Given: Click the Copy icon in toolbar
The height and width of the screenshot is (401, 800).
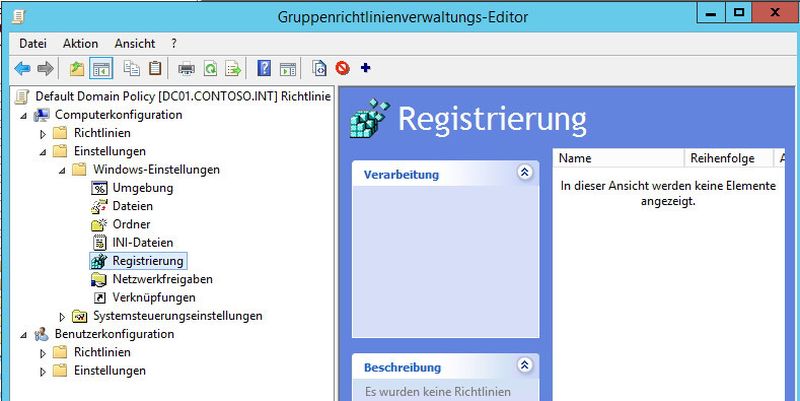Looking at the screenshot, I should point(132,68).
